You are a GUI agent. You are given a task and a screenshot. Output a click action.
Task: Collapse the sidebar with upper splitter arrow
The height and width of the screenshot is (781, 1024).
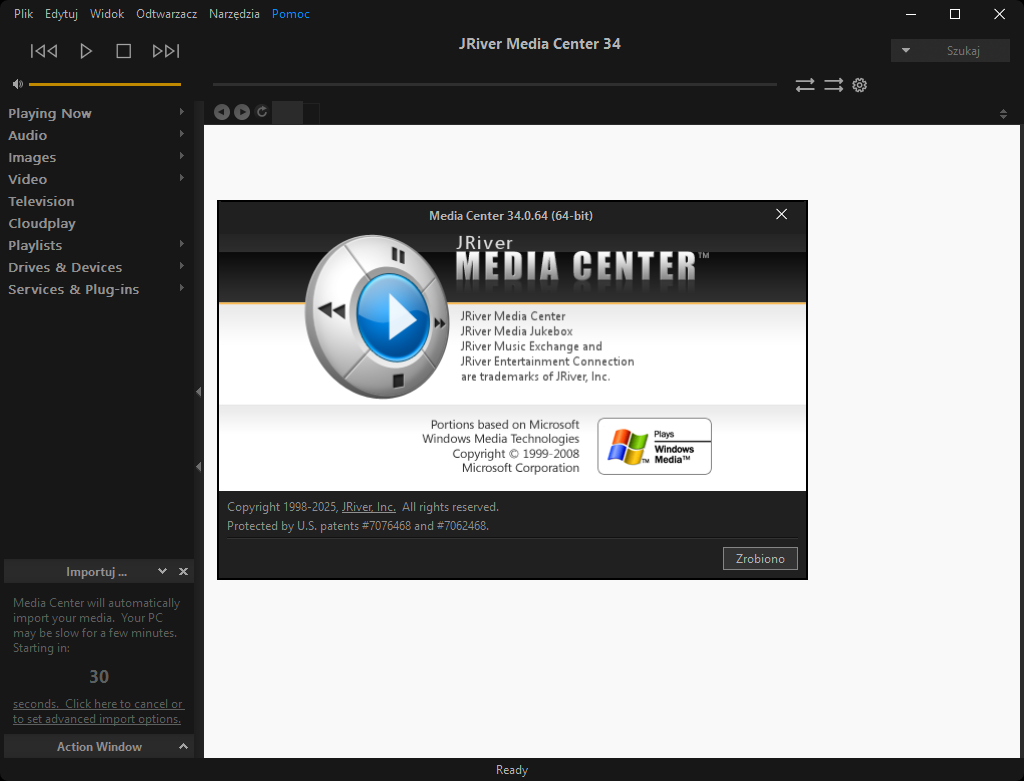tap(199, 392)
